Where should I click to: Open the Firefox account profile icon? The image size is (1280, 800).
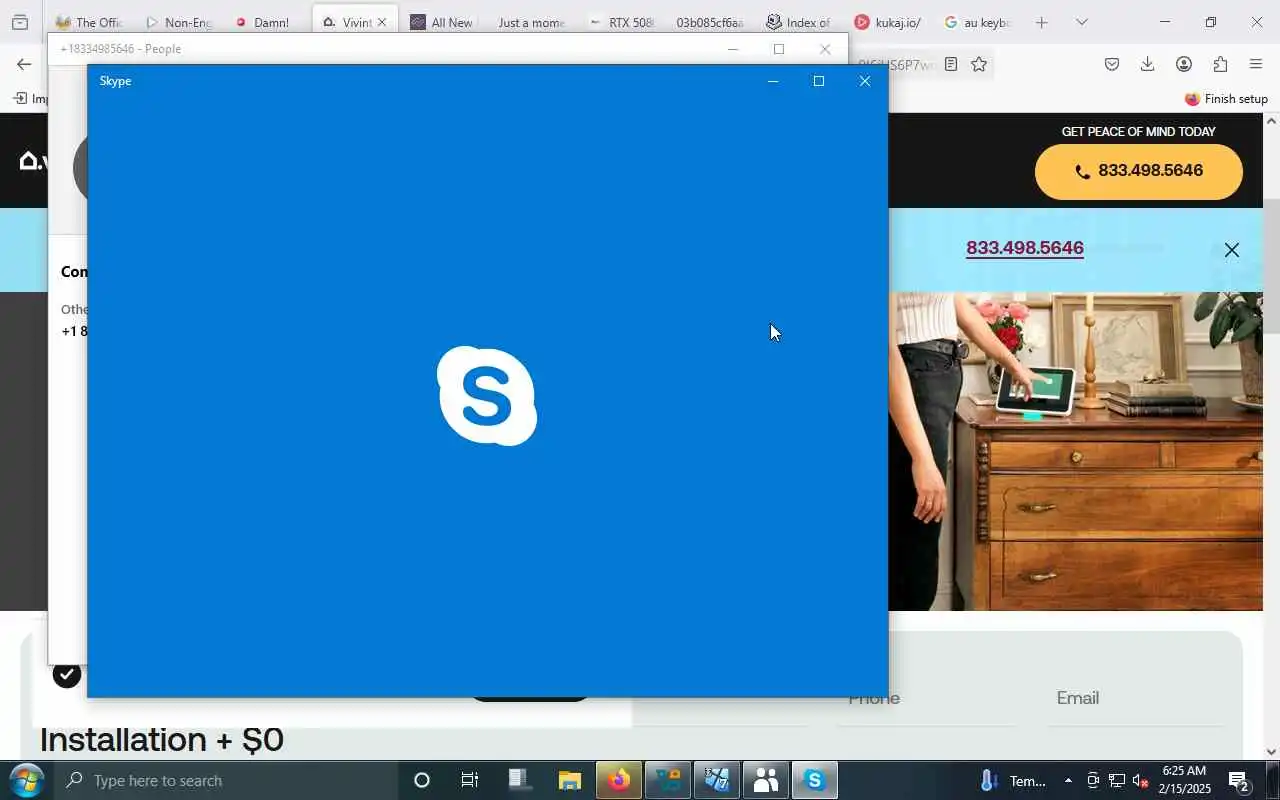pyautogui.click(x=1184, y=64)
